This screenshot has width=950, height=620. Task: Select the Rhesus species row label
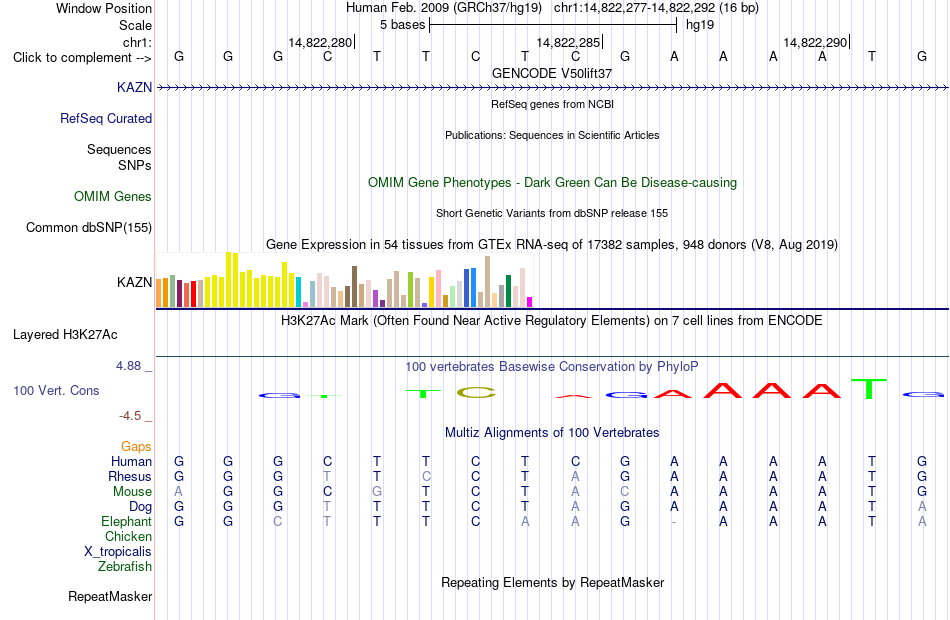point(130,477)
